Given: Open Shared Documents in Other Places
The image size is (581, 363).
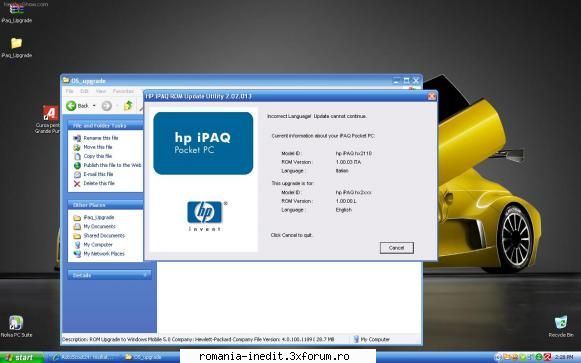Looking at the screenshot, I should pyautogui.click(x=104, y=236).
